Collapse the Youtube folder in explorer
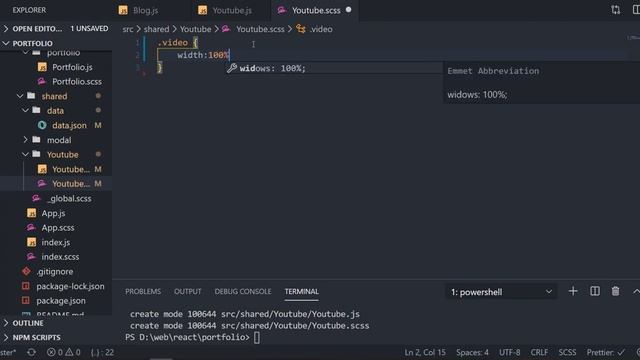 click(62, 155)
